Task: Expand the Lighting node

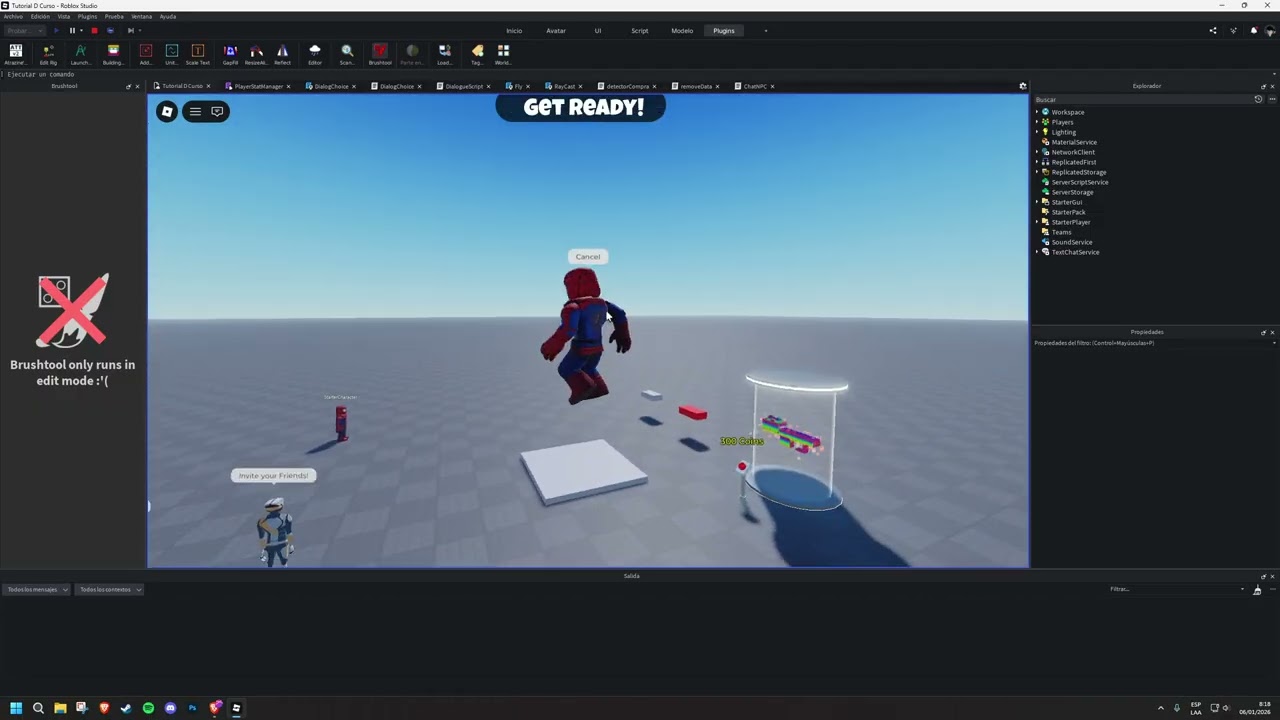Action: click(x=1037, y=132)
